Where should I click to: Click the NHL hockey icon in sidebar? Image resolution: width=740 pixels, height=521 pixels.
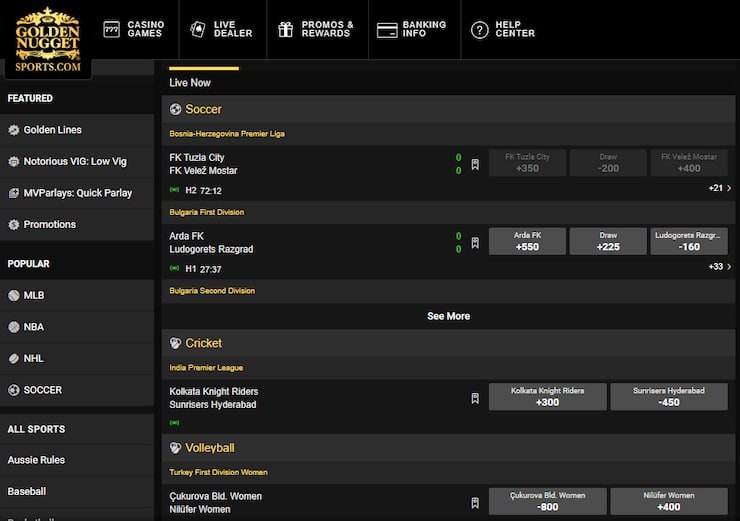(14, 359)
